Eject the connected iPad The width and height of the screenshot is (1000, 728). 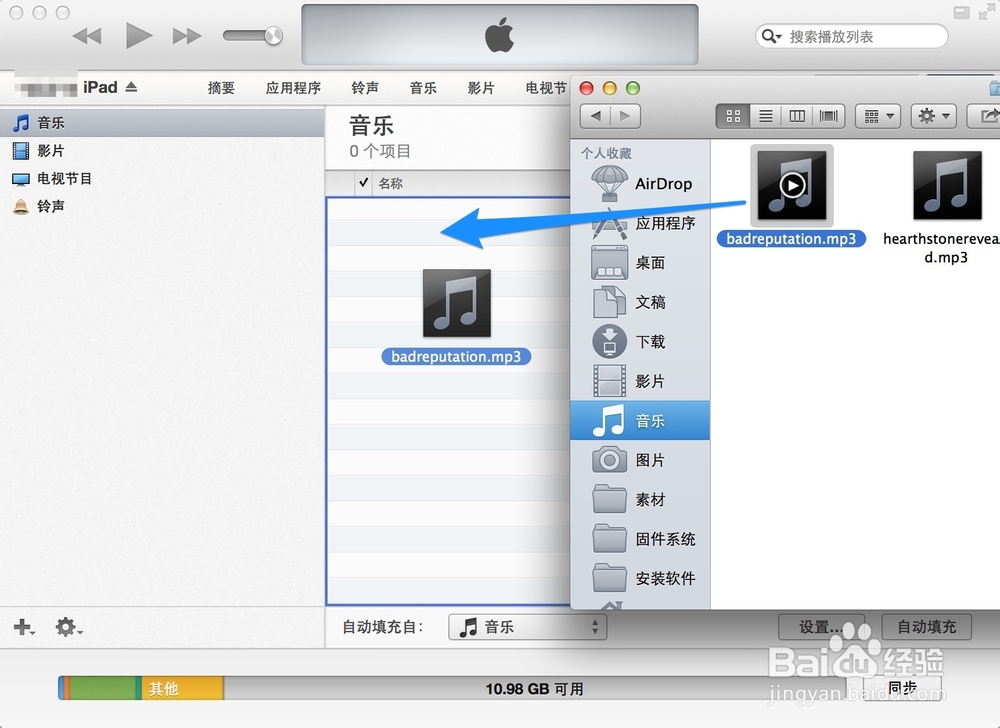tap(130, 87)
